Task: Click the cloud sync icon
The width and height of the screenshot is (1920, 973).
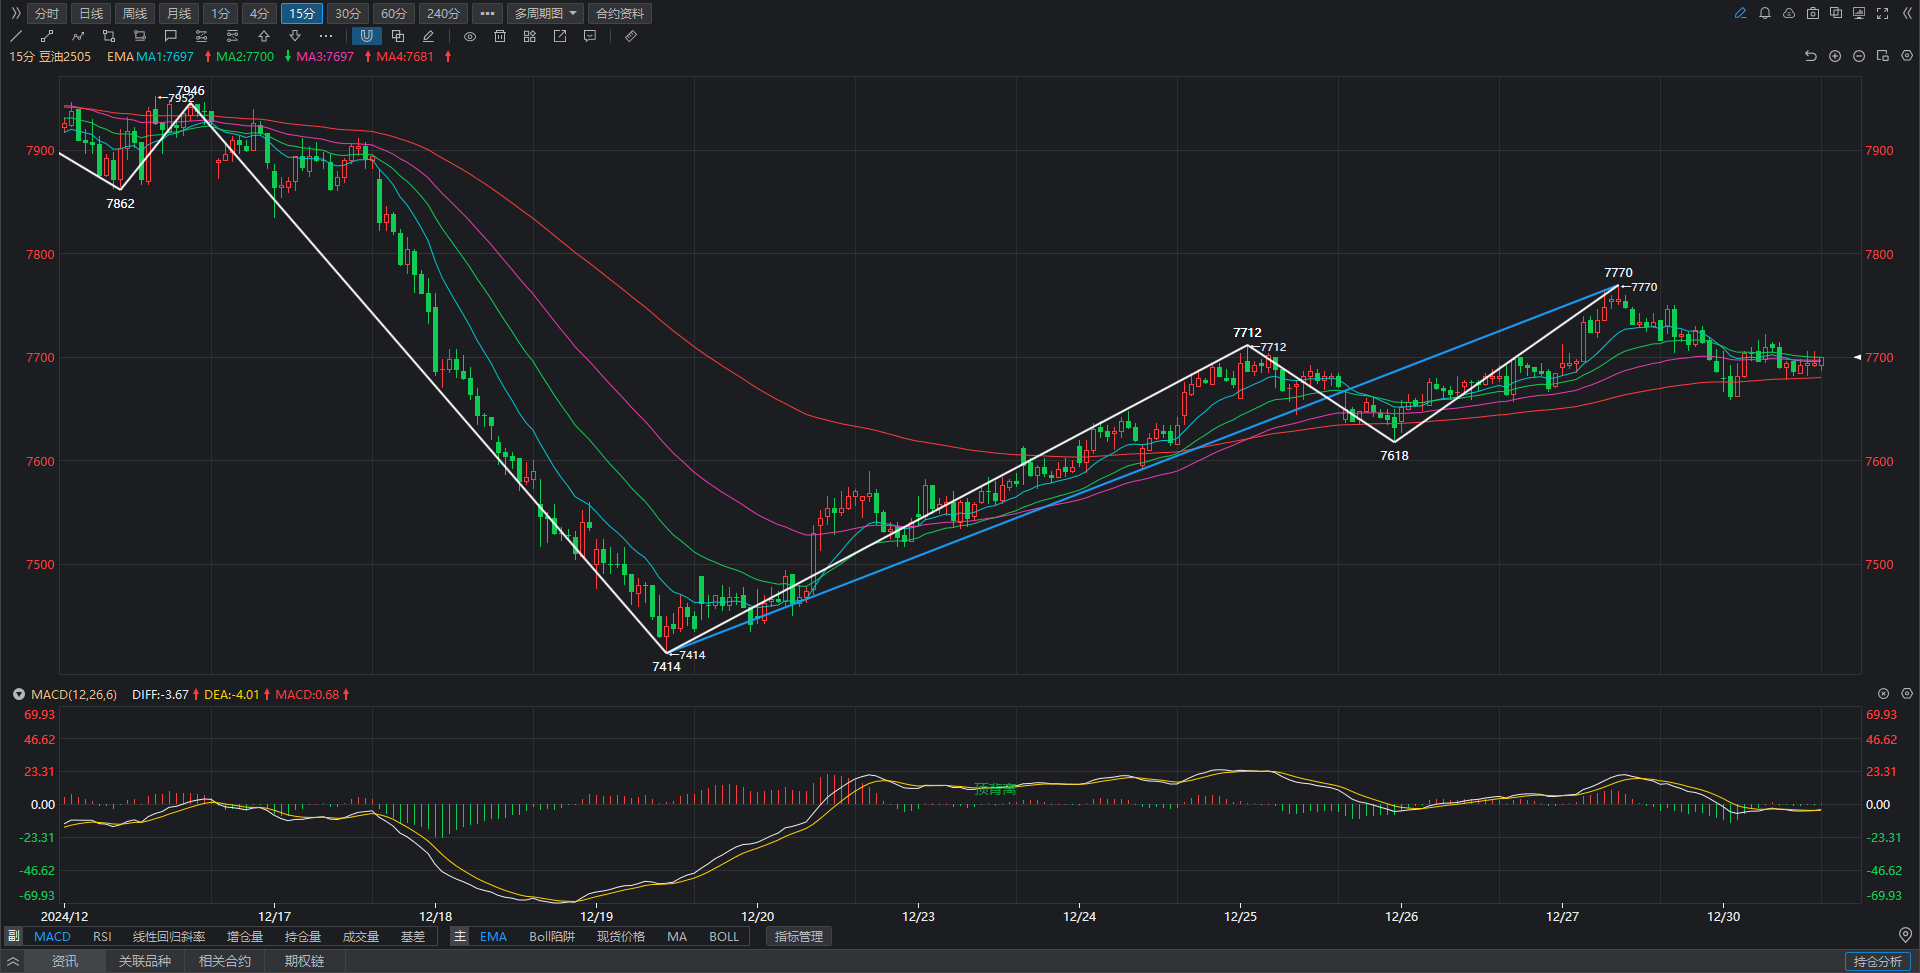Action: [1789, 13]
